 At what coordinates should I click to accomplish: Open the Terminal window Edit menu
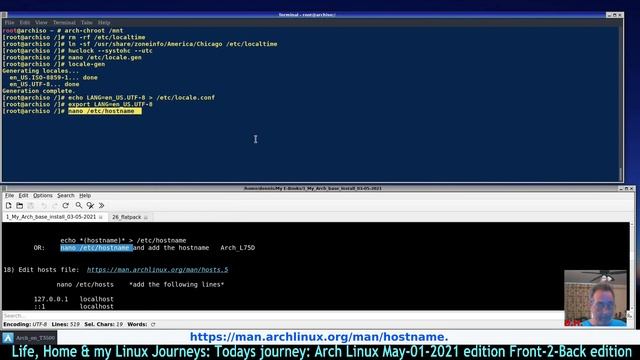point(25,22)
